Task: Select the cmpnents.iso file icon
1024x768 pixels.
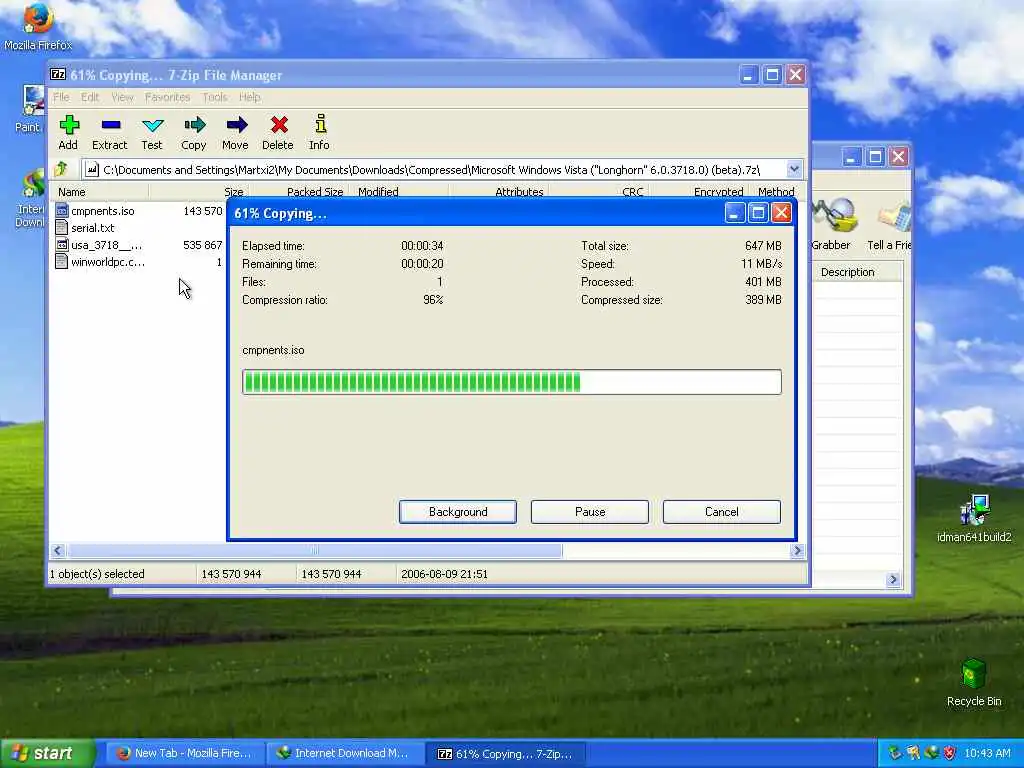Action: (x=62, y=210)
